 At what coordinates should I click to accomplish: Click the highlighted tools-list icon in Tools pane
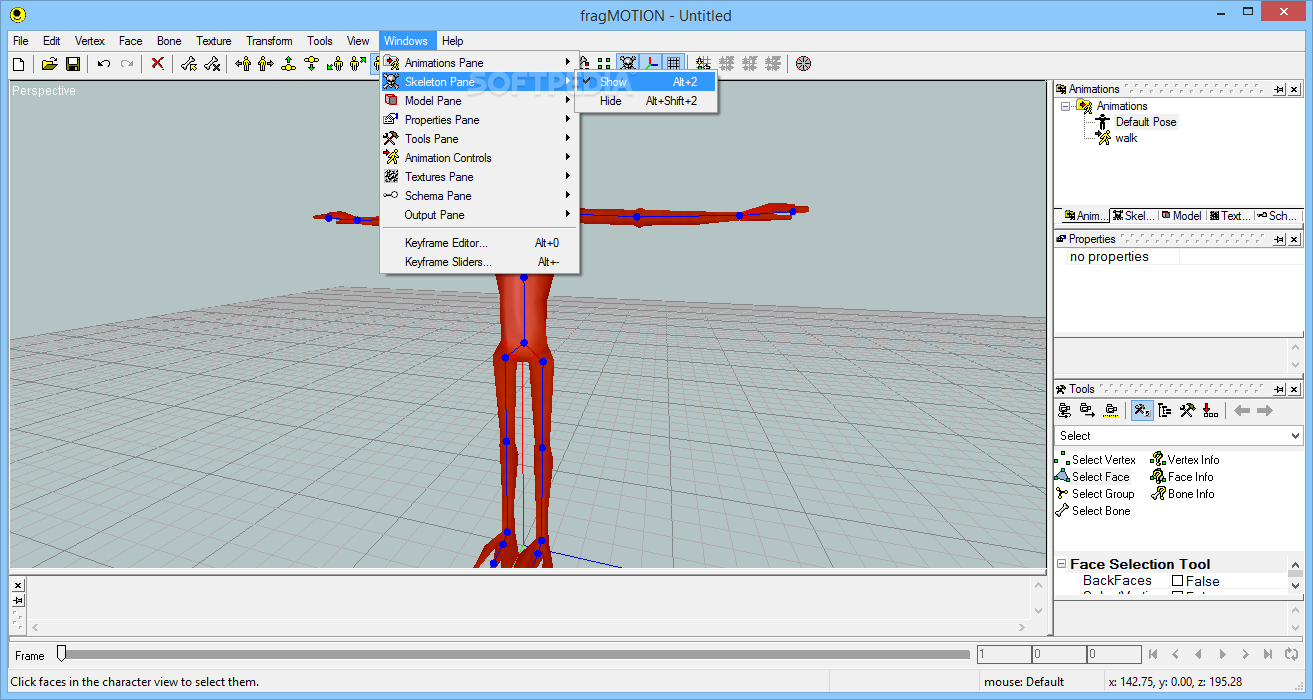[1142, 410]
